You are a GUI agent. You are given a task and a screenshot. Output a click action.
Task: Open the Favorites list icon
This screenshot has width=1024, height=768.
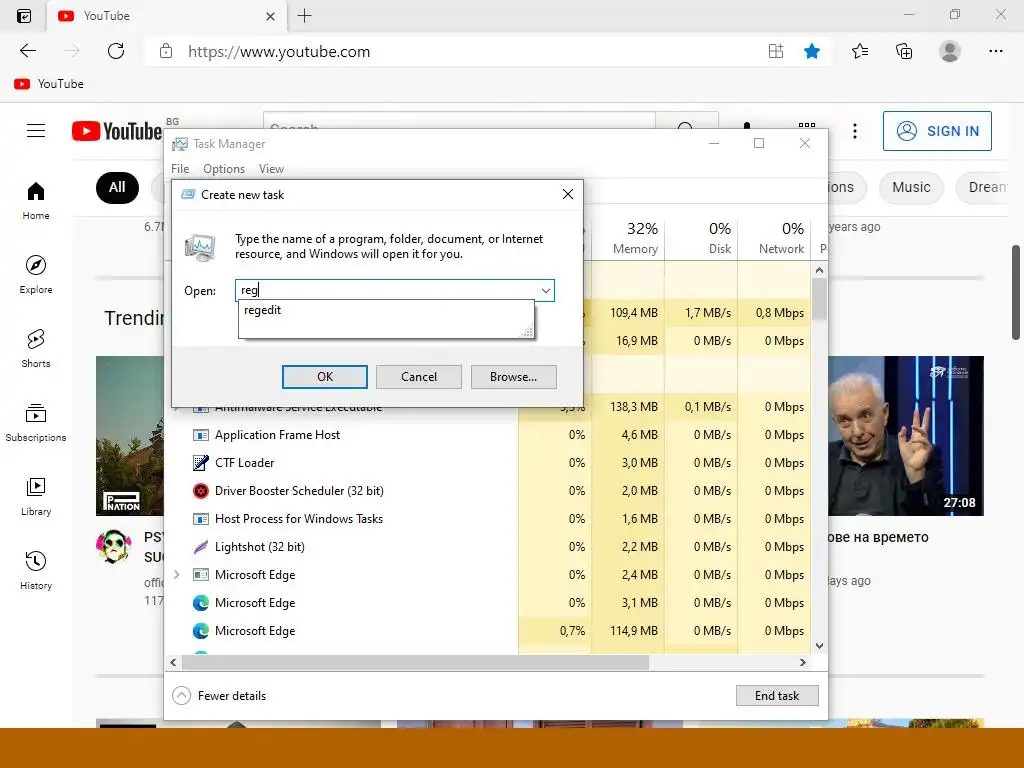[x=860, y=51]
